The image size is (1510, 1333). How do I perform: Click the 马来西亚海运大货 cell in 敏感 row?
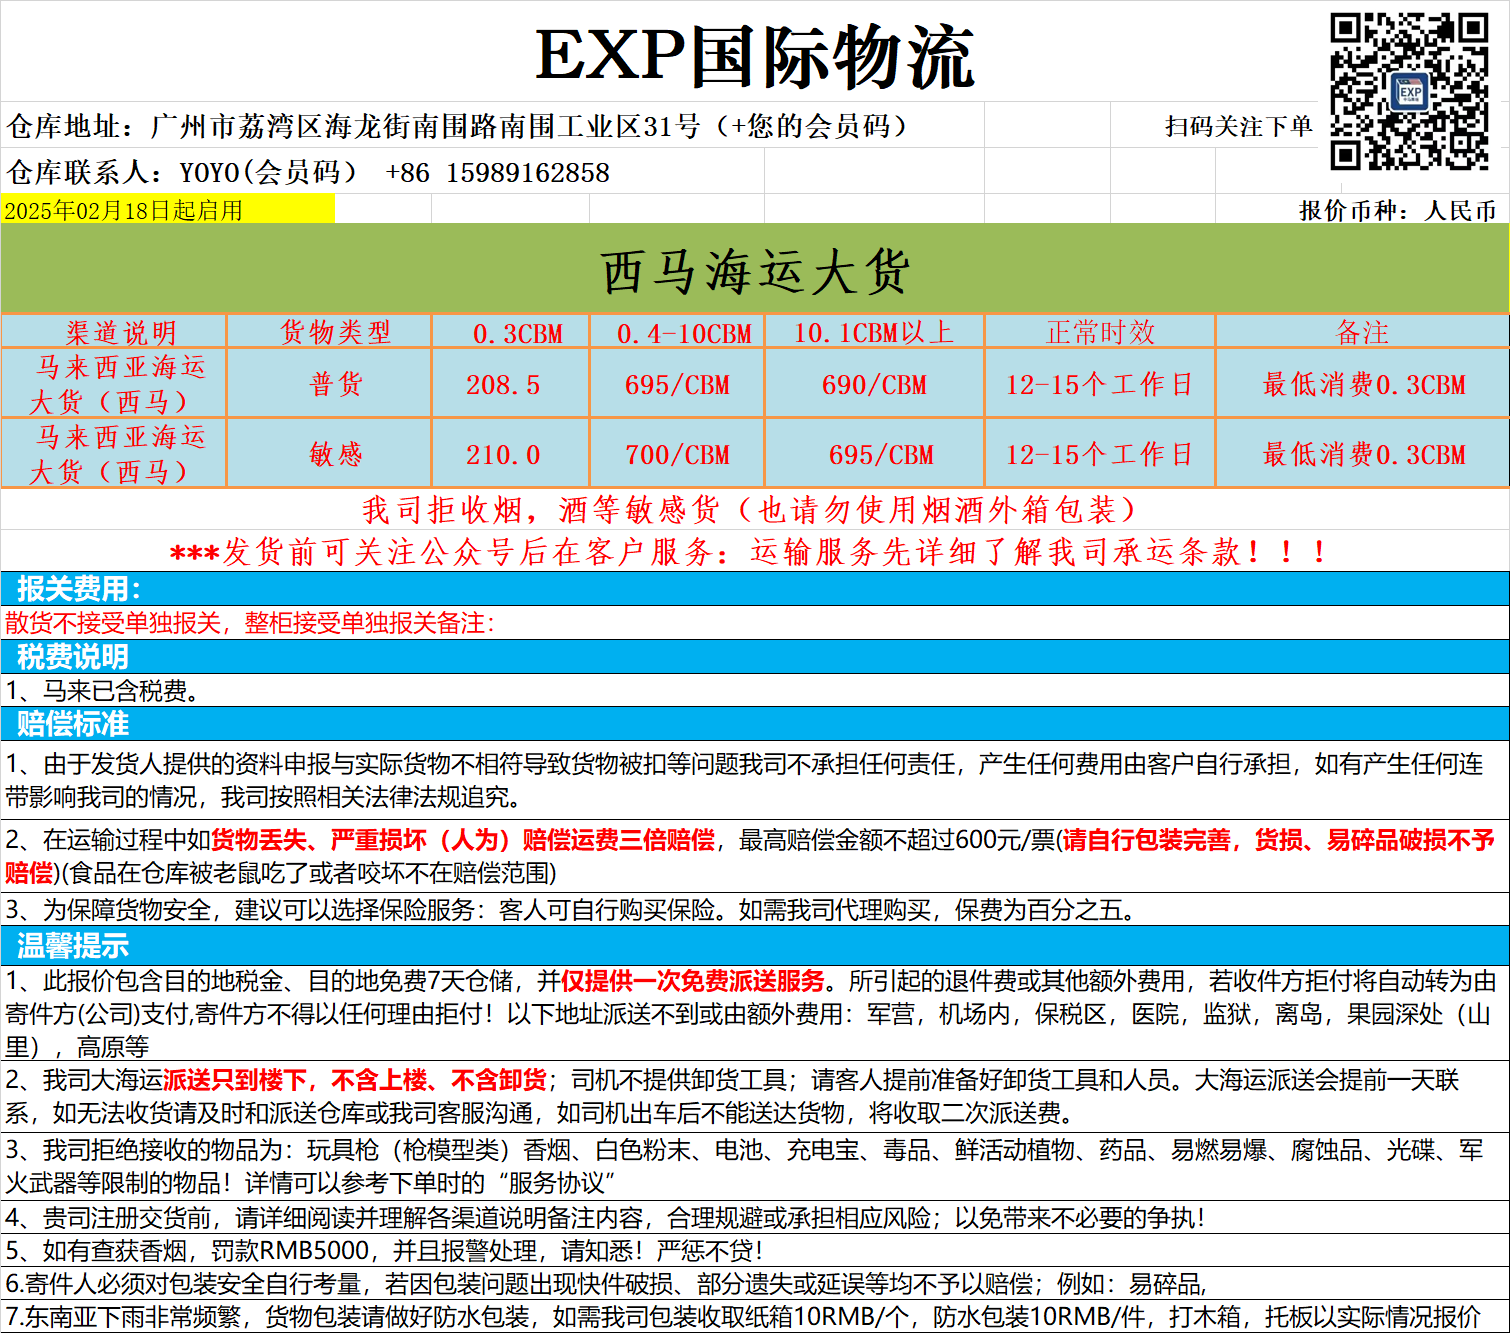coord(114,454)
